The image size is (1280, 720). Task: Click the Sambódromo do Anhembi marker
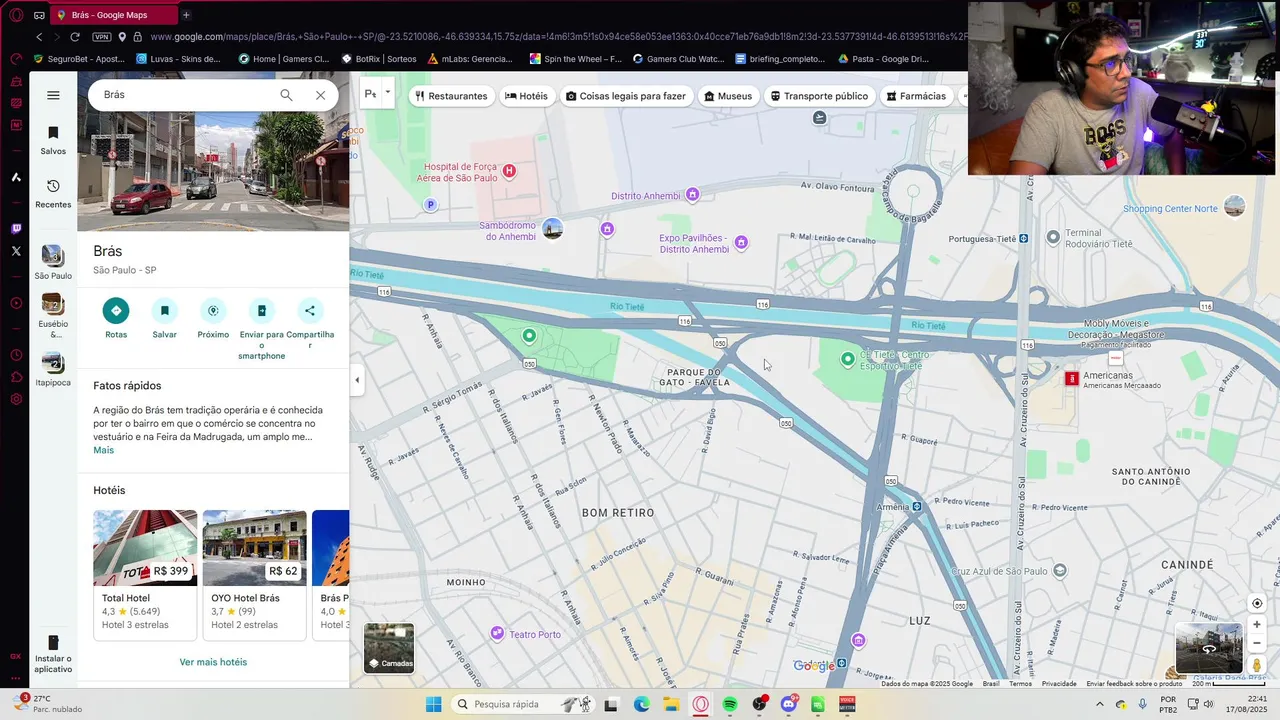[x=553, y=230]
